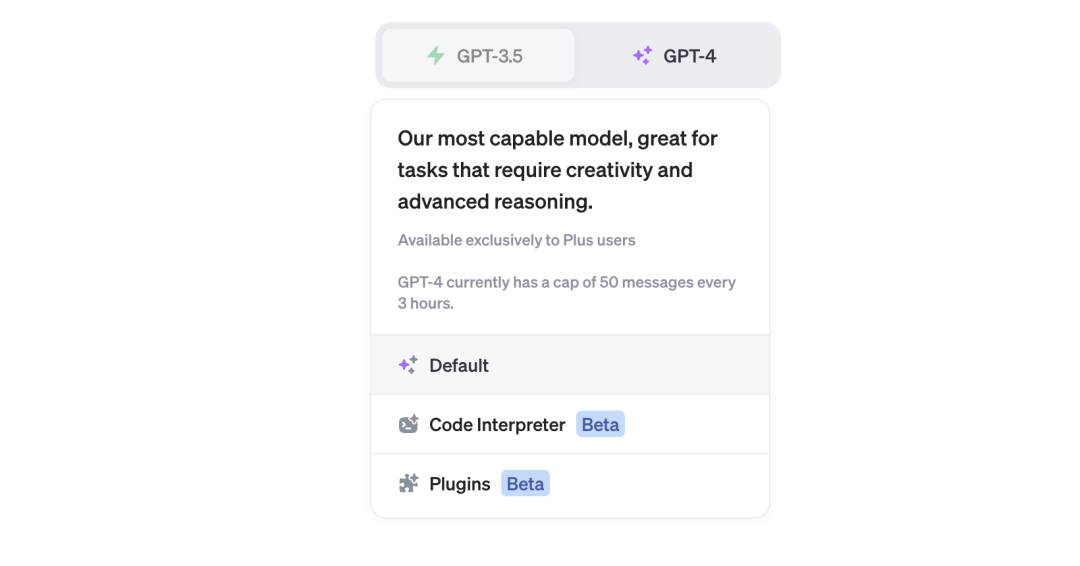Screen dimensions: 1080x566
Task: Click the green lightning bolt GPT-3.5 icon
Action: tap(436, 56)
